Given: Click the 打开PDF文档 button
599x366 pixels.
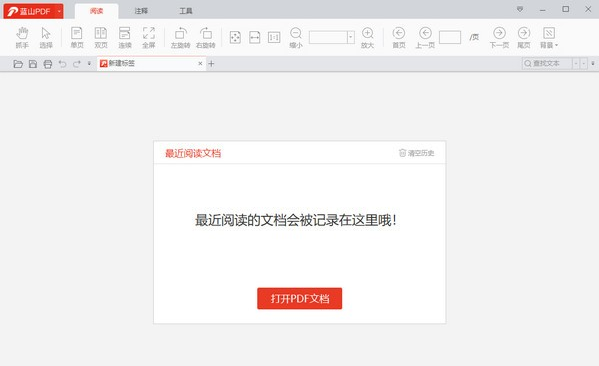Looking at the screenshot, I should click(x=300, y=298).
